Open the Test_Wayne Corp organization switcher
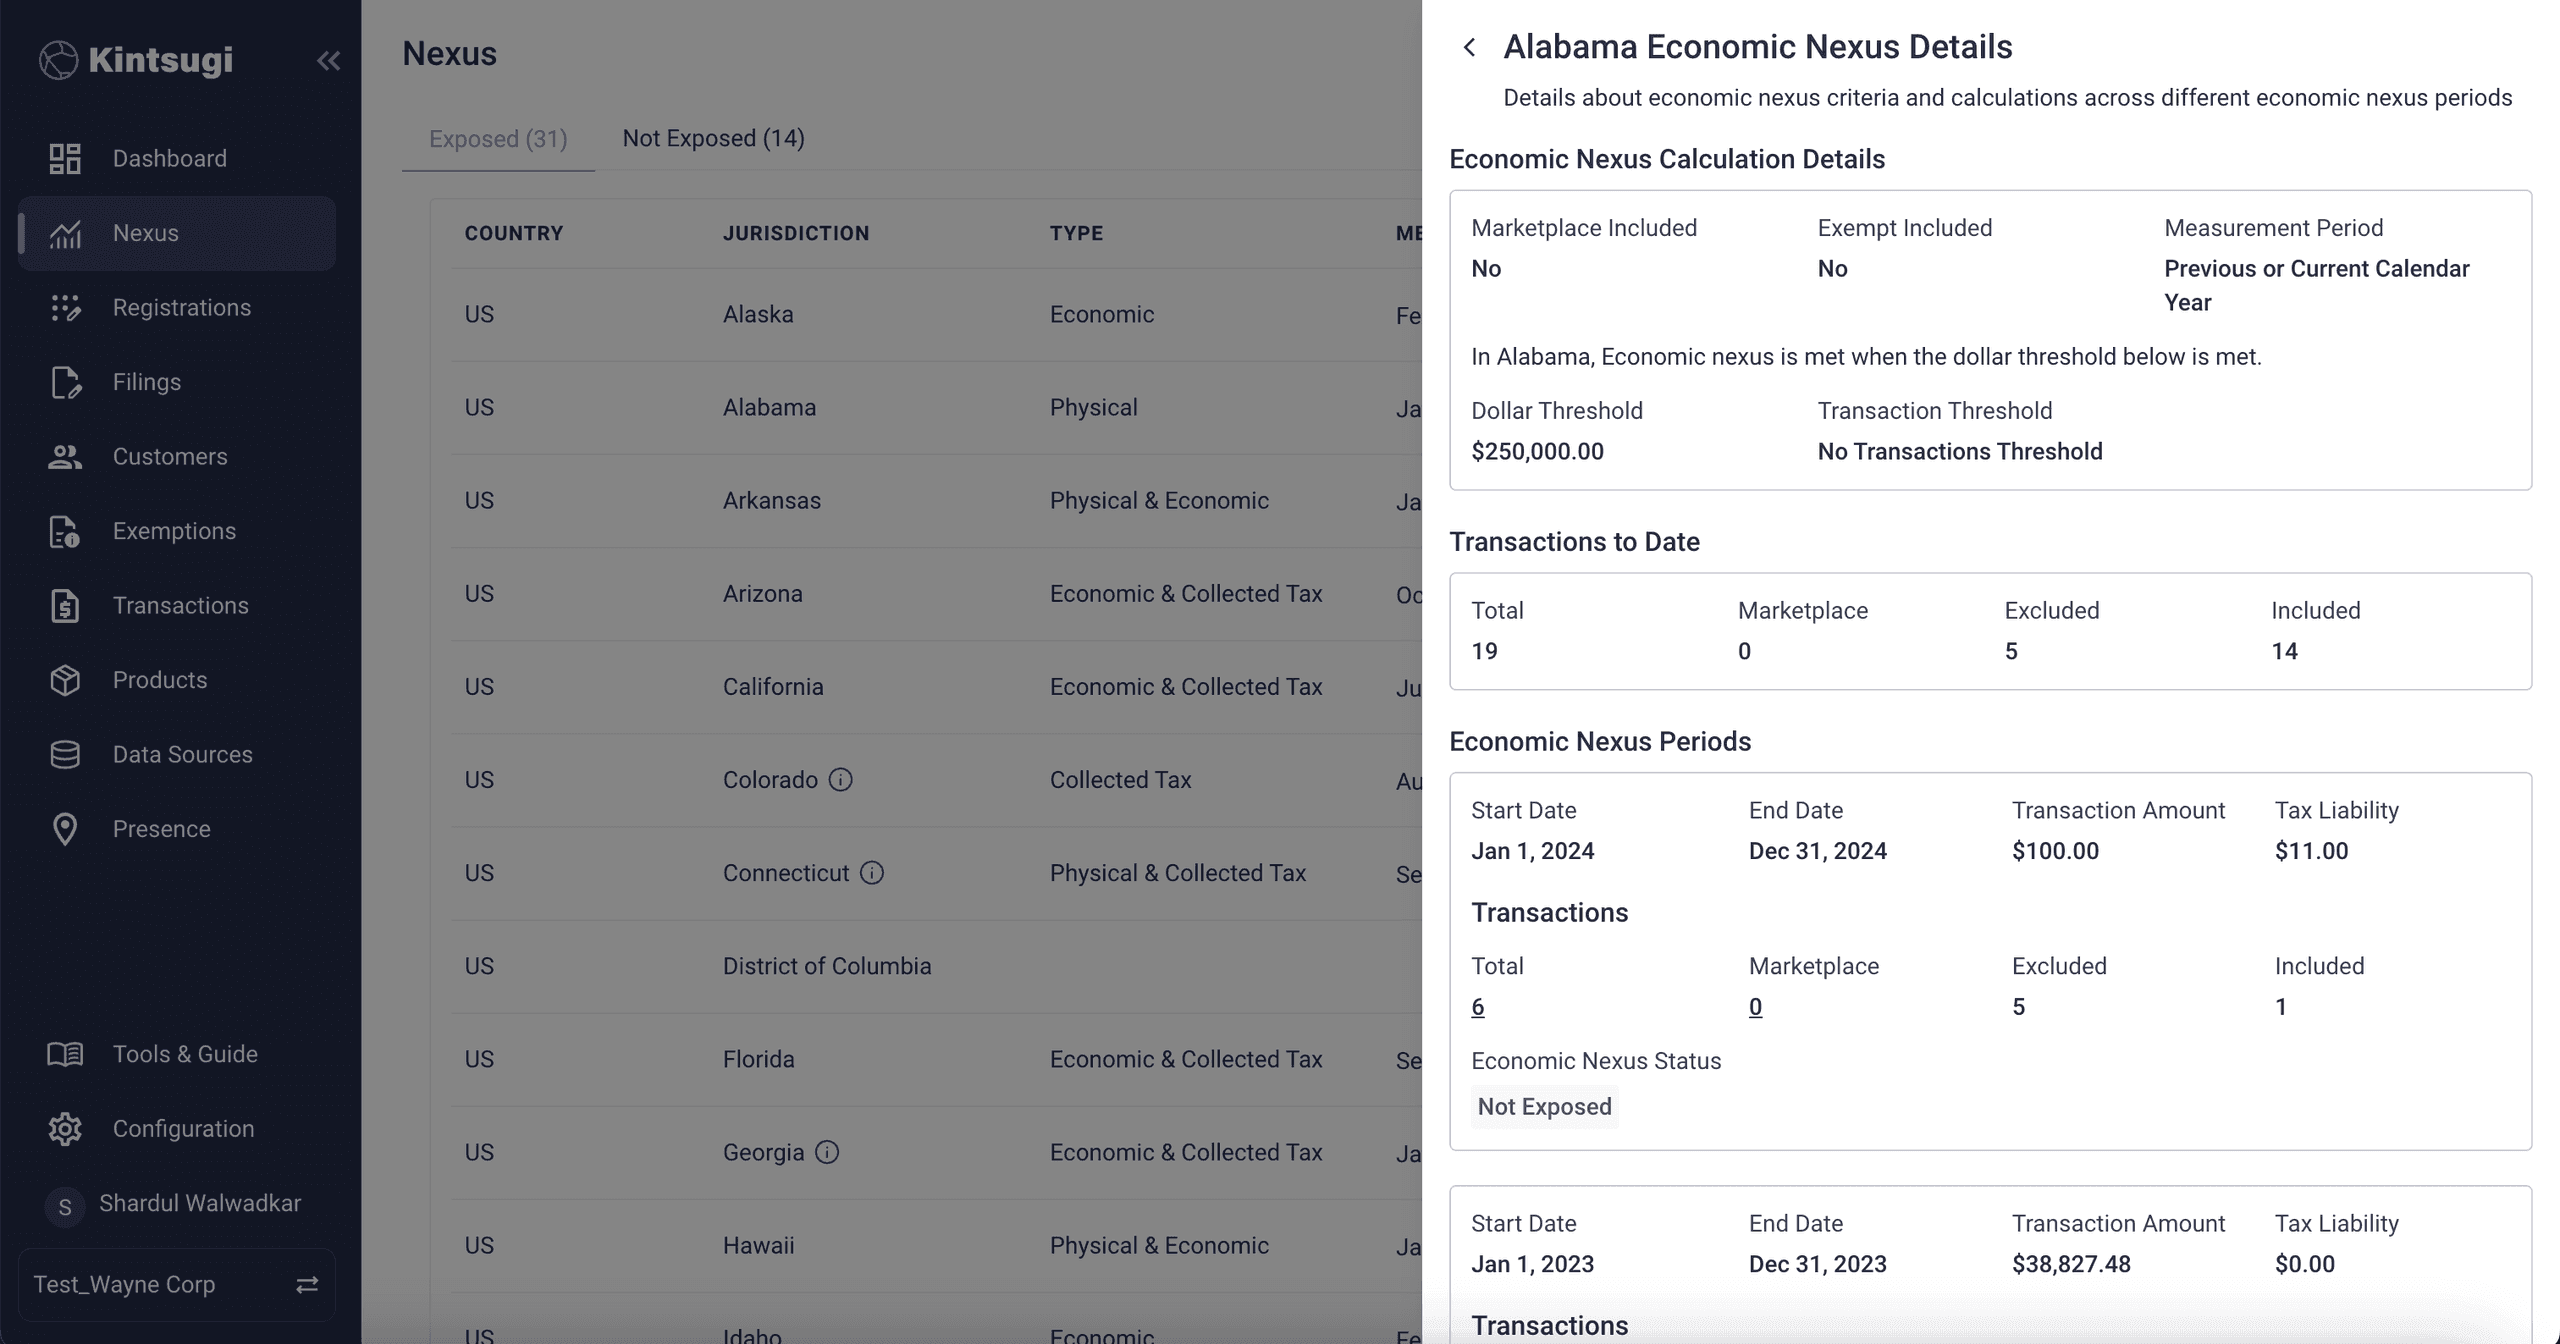This screenshot has height=1344, width=2560. click(177, 1284)
